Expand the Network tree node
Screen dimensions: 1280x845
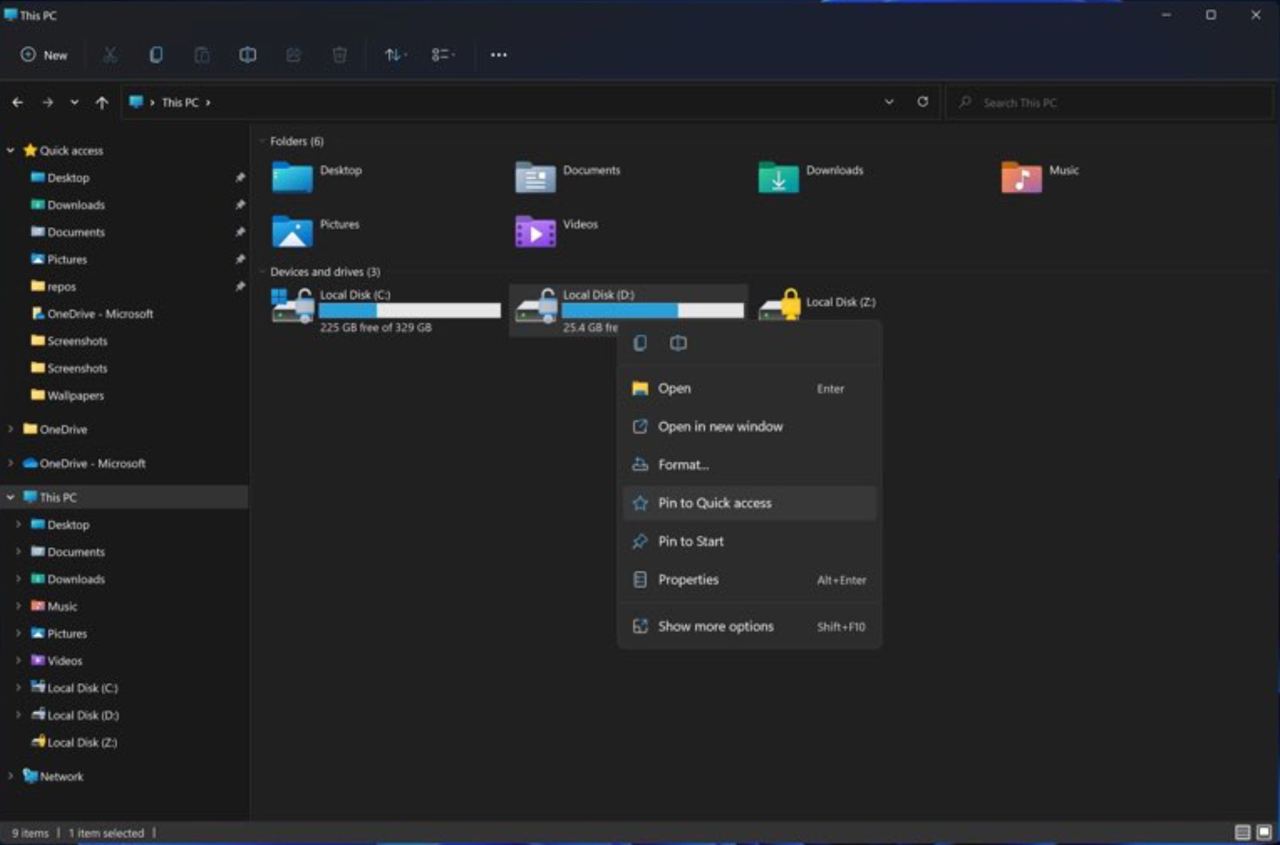10,776
